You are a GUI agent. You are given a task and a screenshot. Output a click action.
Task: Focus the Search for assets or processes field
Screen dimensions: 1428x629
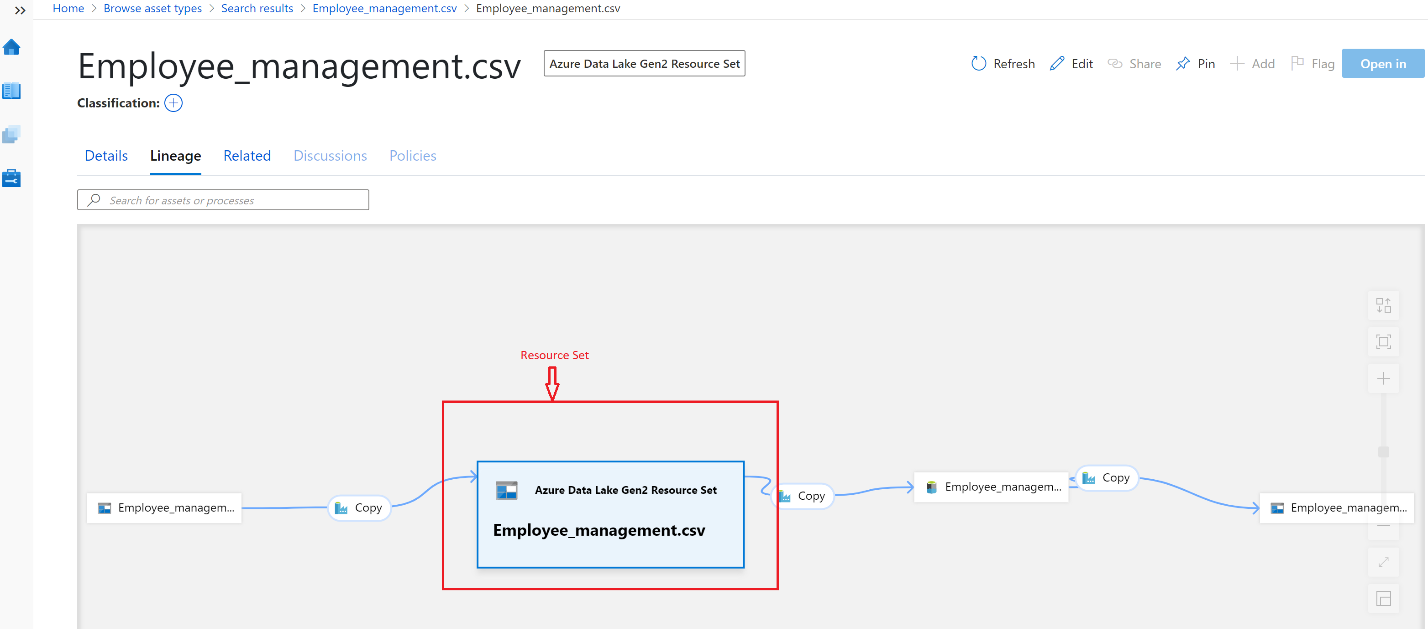(x=223, y=200)
